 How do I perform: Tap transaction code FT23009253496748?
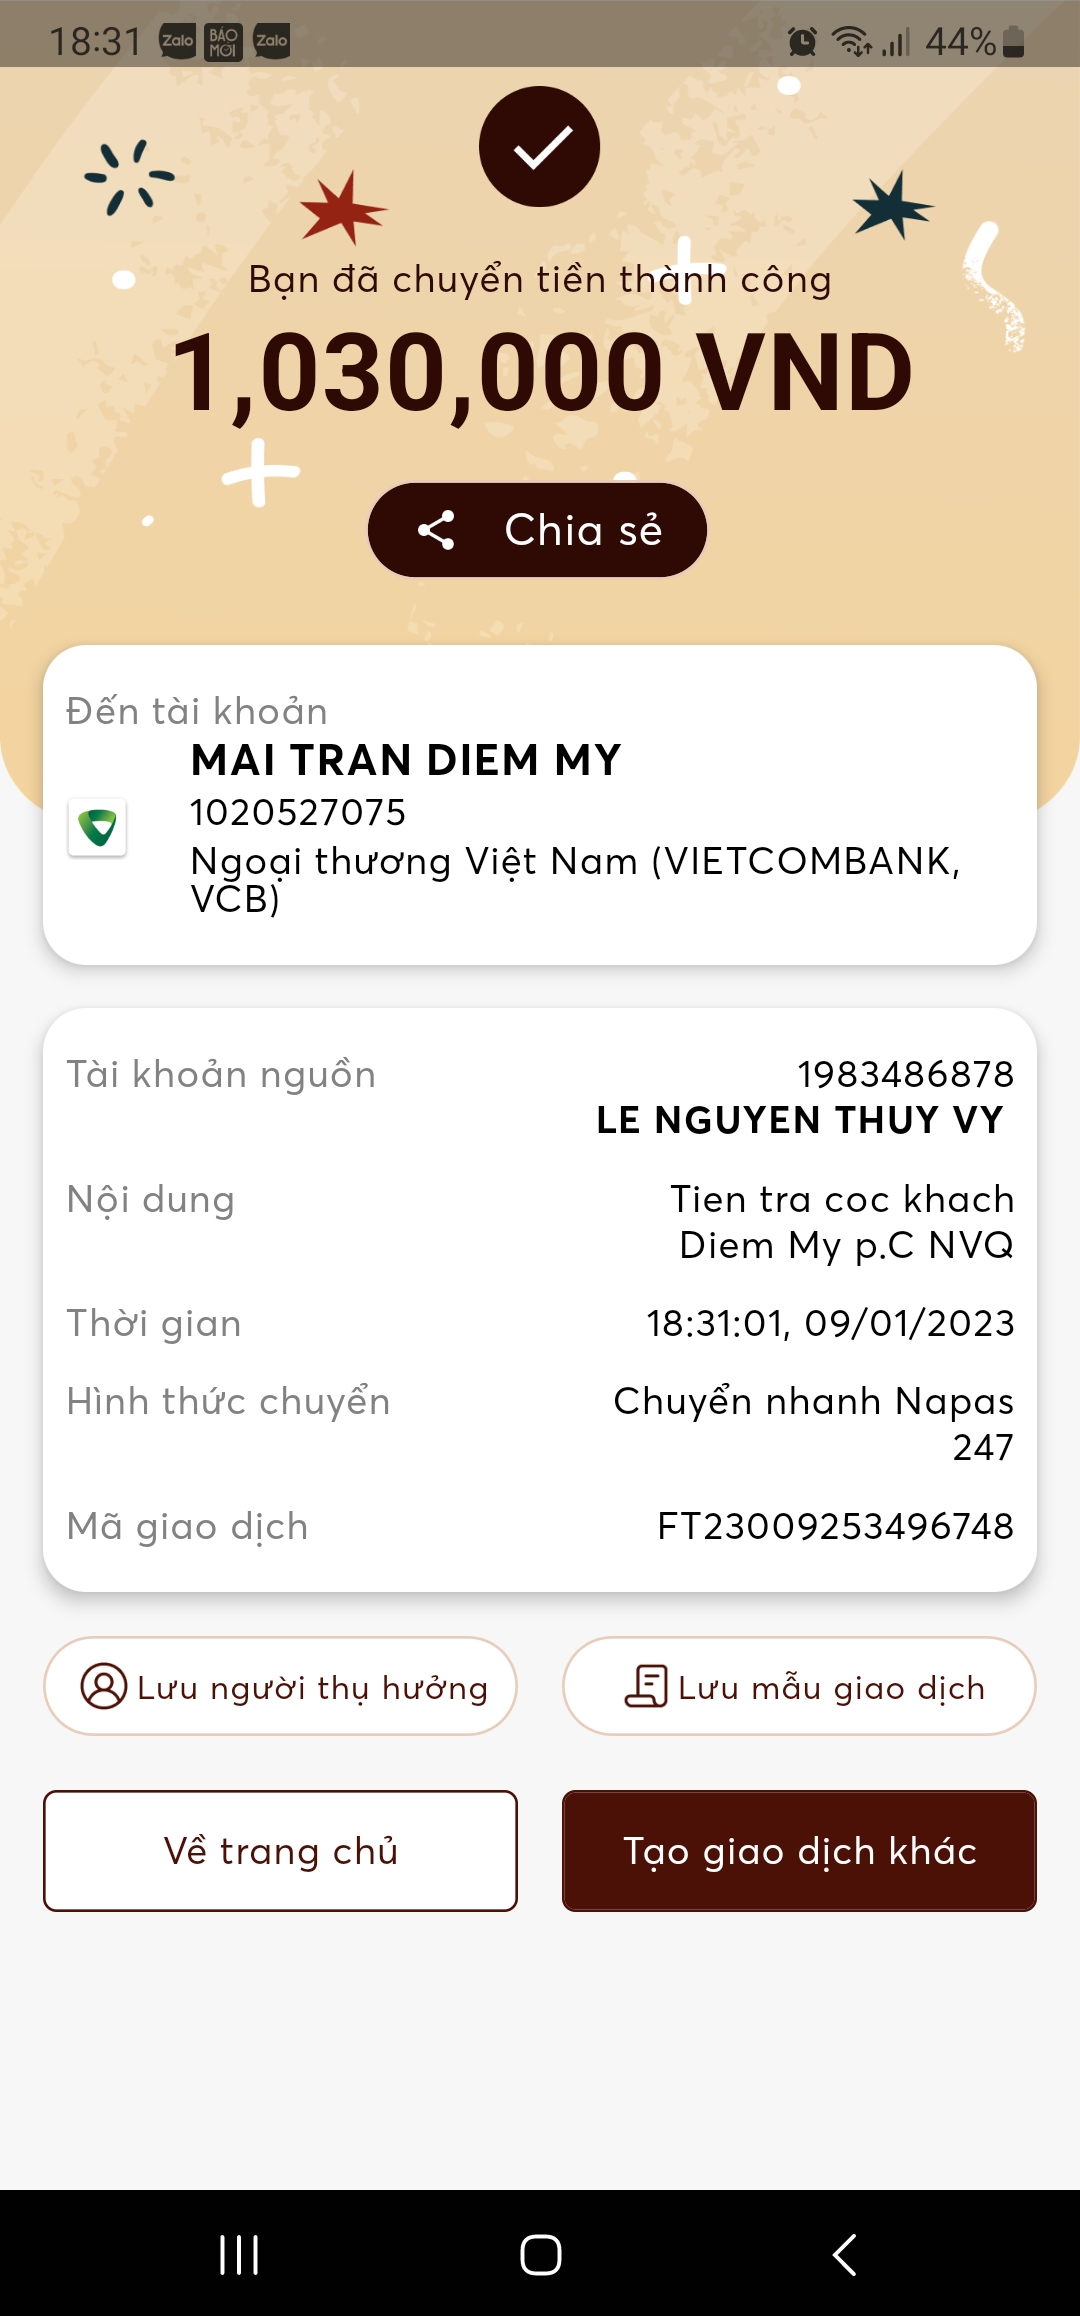(835, 1526)
